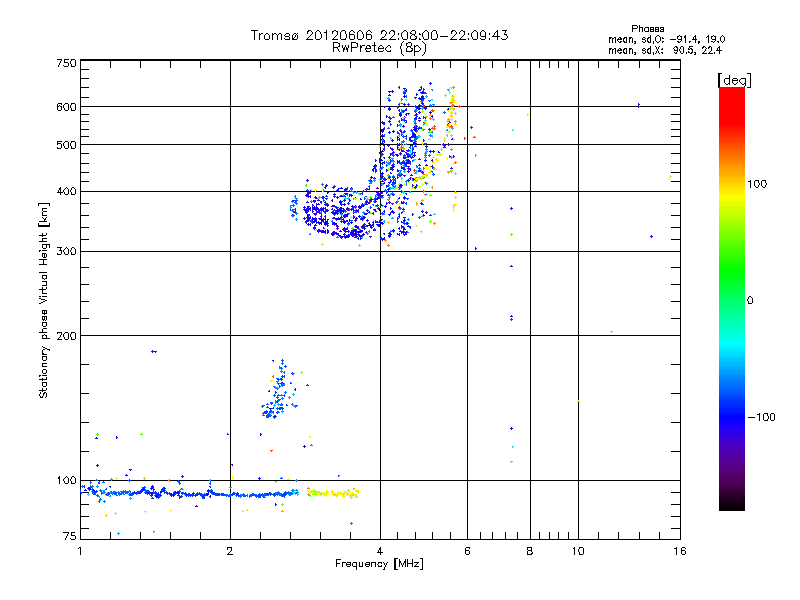Click the colorbar tick label '-100'
Image resolution: width=800 pixels, height=600 pixels.
(761, 417)
